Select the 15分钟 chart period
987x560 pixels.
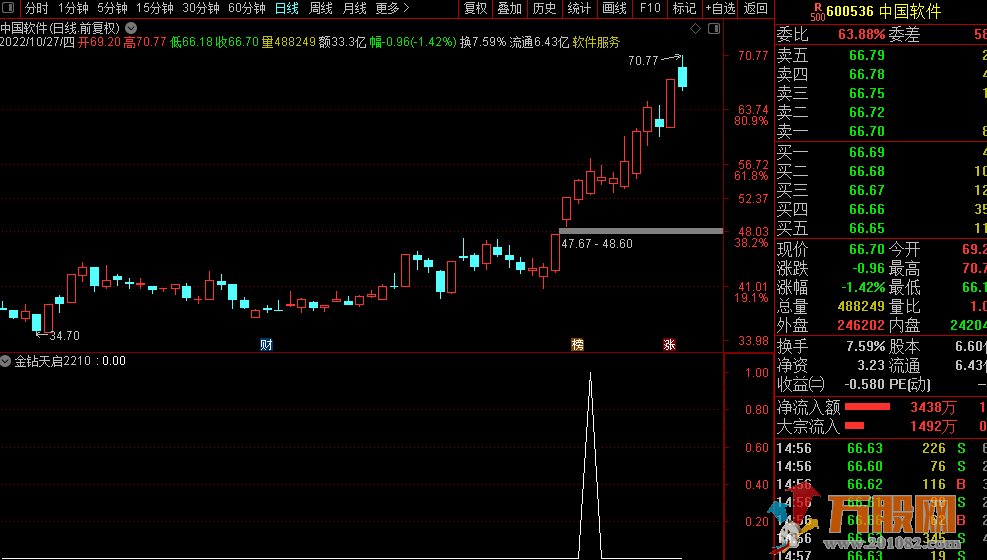[155, 8]
